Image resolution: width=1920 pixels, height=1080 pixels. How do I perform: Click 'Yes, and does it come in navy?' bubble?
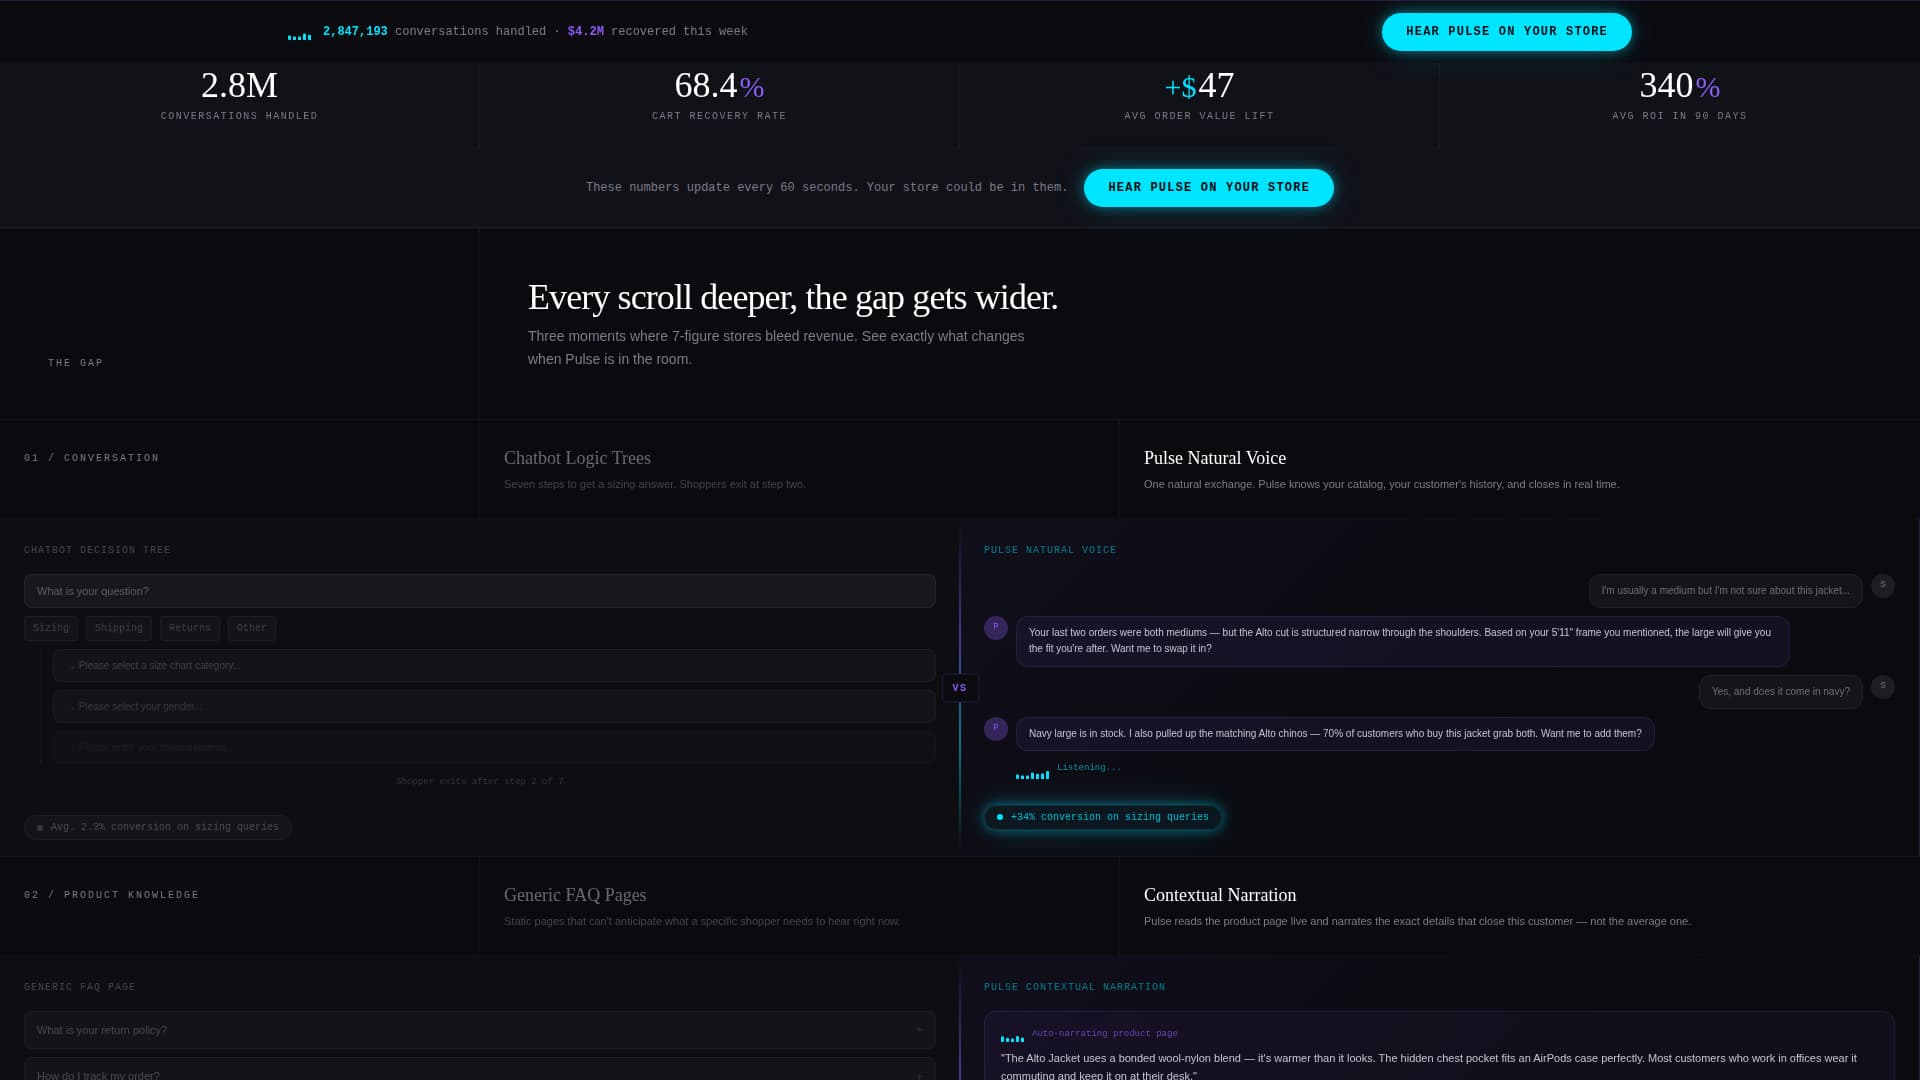(1780, 692)
